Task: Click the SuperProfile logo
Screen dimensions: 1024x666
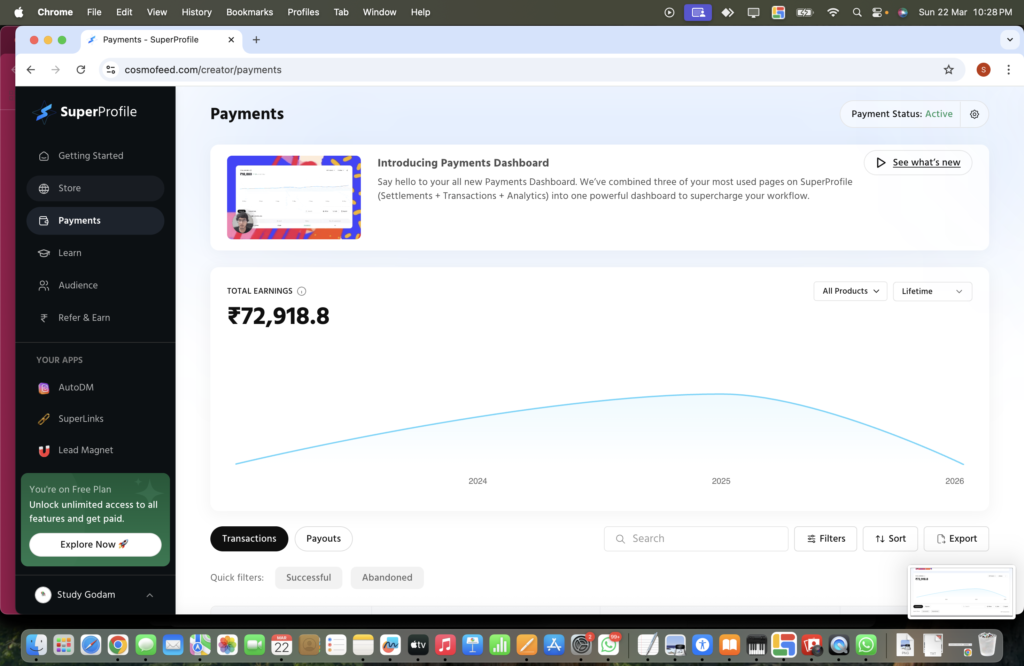Action: coord(85,112)
